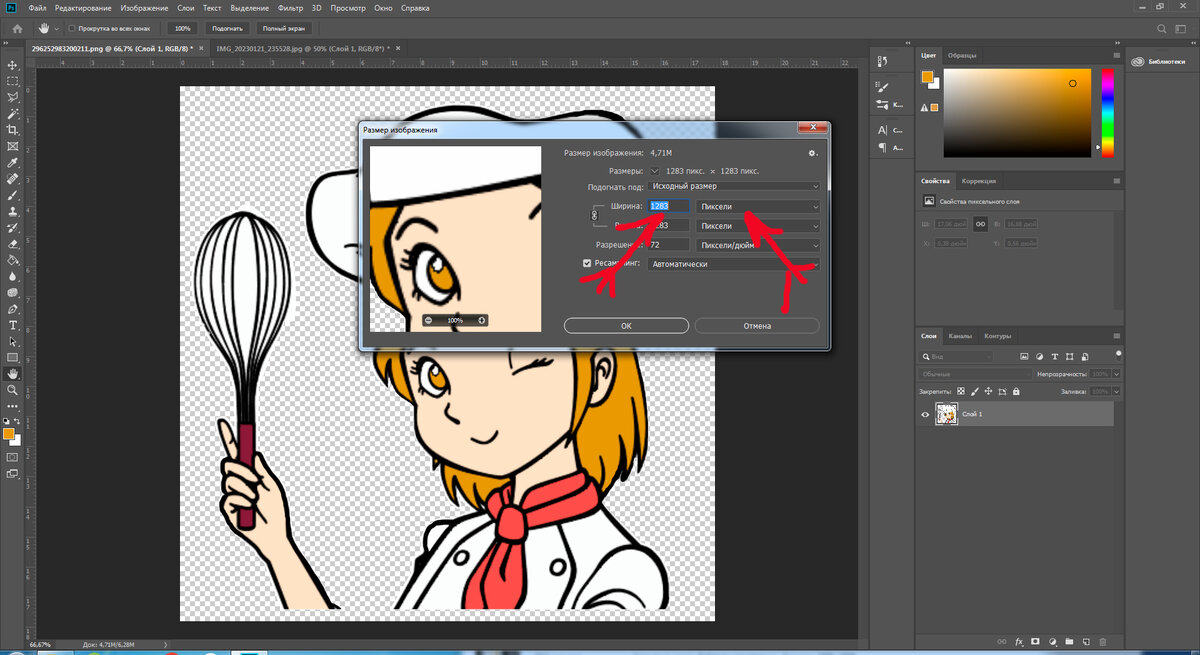The height and width of the screenshot is (655, 1200).
Task: Click the rainbow hue slider strip
Action: [x=1107, y=114]
